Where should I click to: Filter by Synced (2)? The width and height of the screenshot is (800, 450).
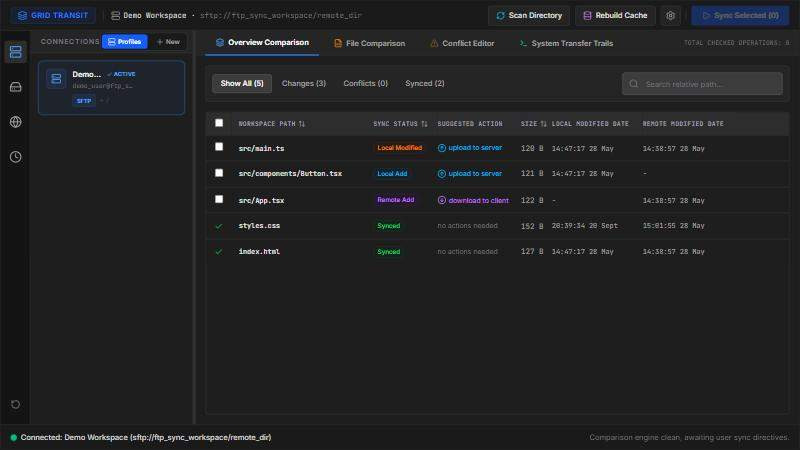click(x=424, y=84)
